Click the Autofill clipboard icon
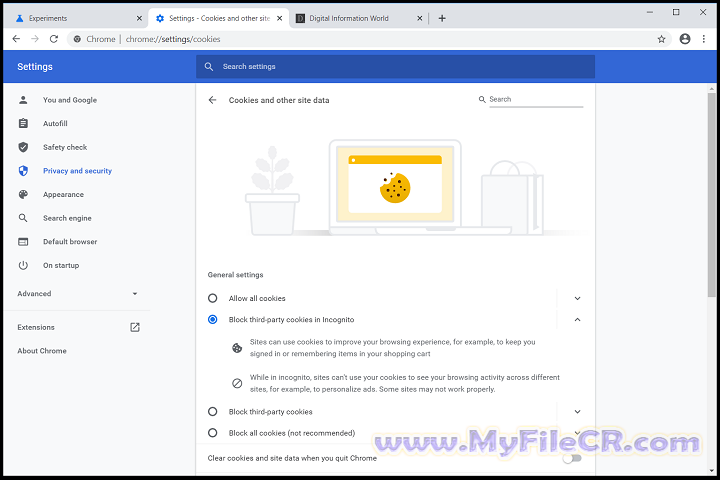The width and height of the screenshot is (720, 480). (x=23, y=123)
